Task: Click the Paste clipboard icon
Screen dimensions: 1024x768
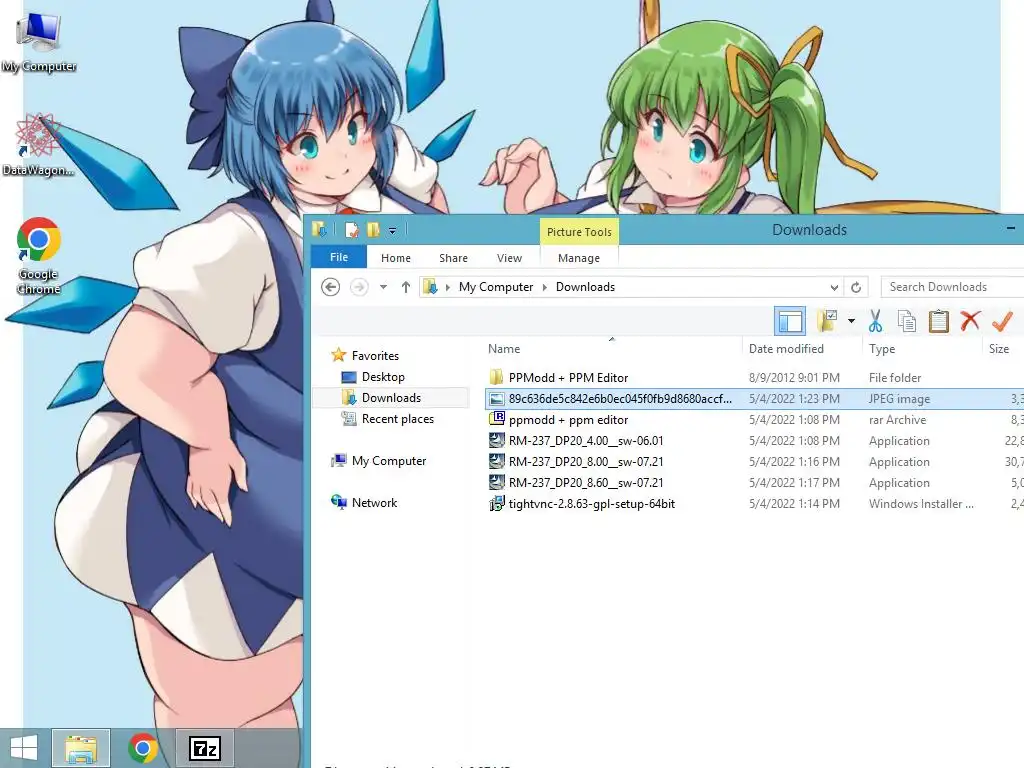Action: 938,321
